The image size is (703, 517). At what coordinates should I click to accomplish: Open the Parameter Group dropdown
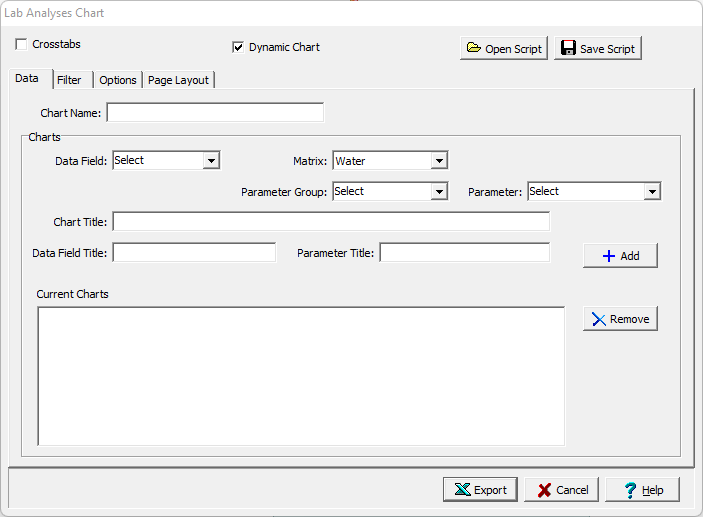(438, 191)
